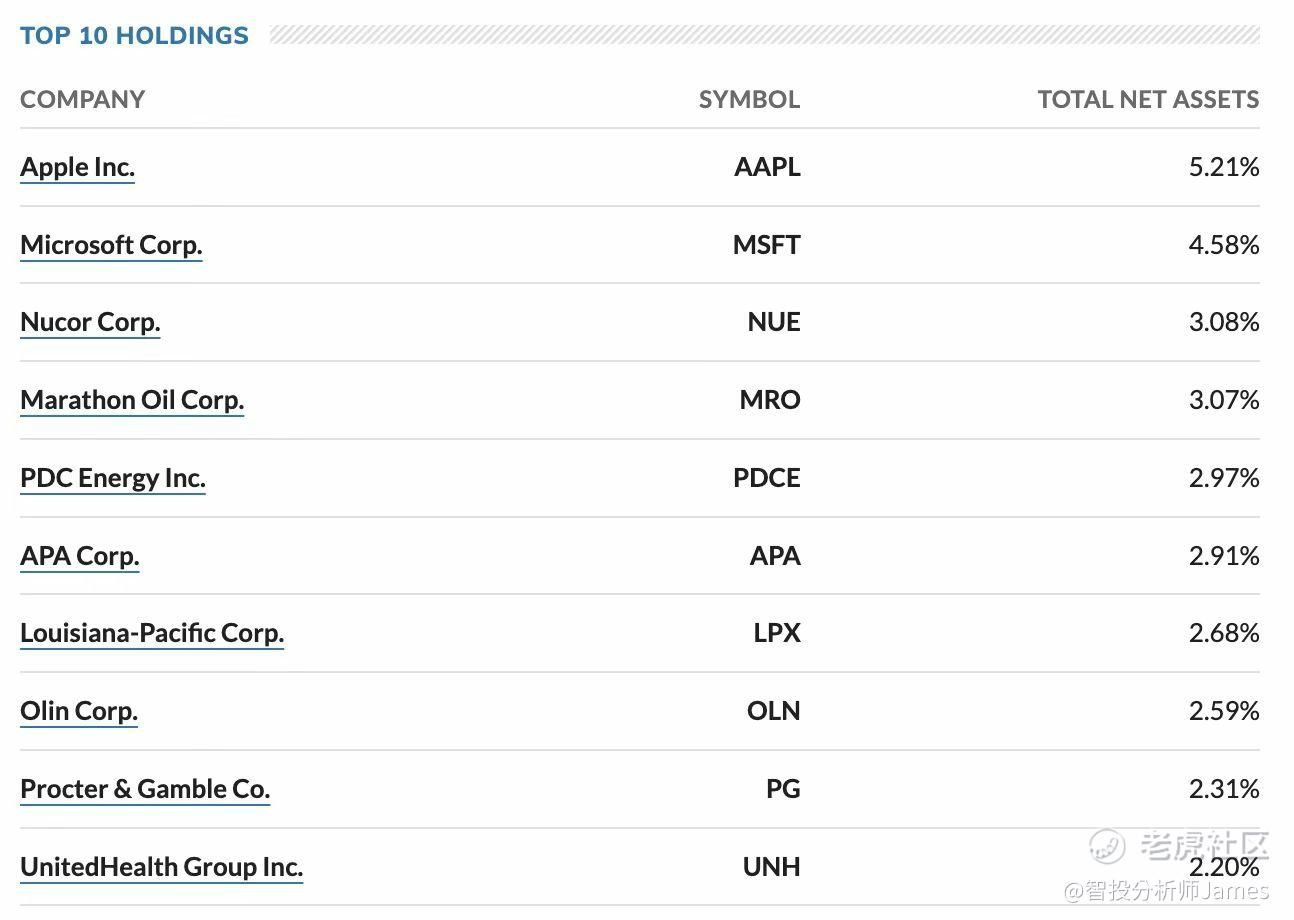The image size is (1294, 920).
Task: Click the TOTAL NET ASSETS header
Action: tap(1148, 100)
